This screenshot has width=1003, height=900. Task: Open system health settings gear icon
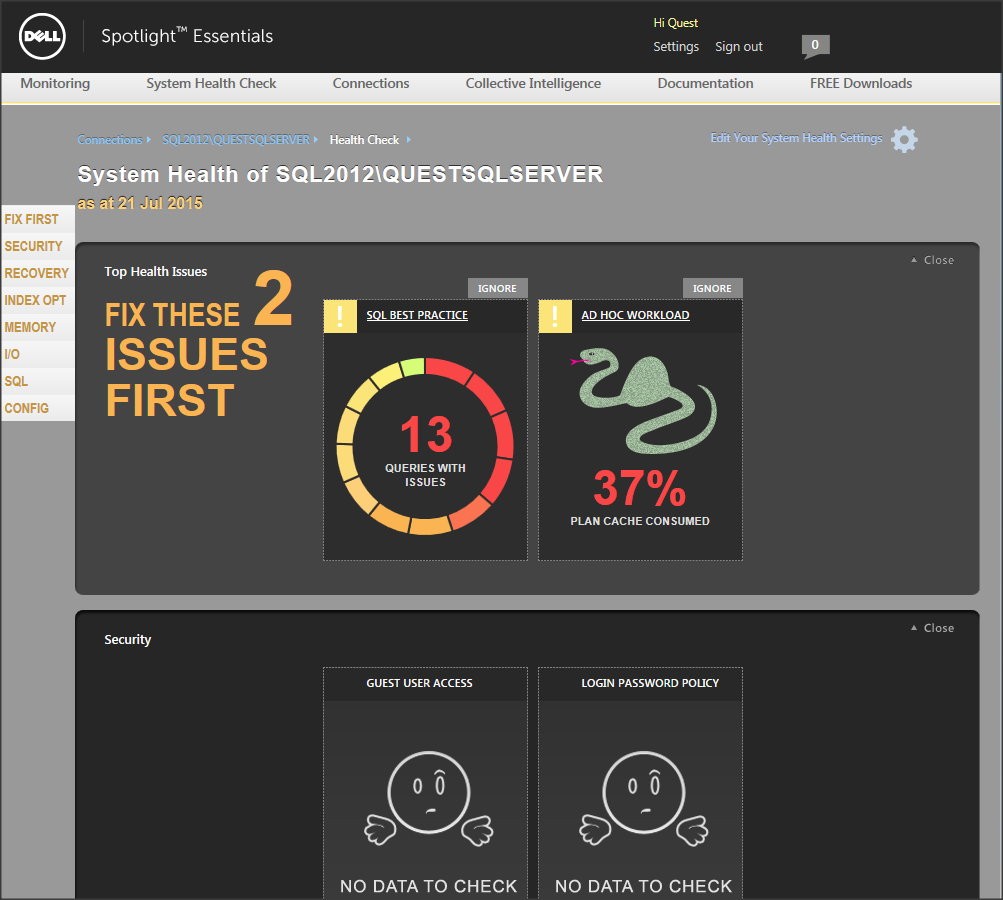(904, 139)
